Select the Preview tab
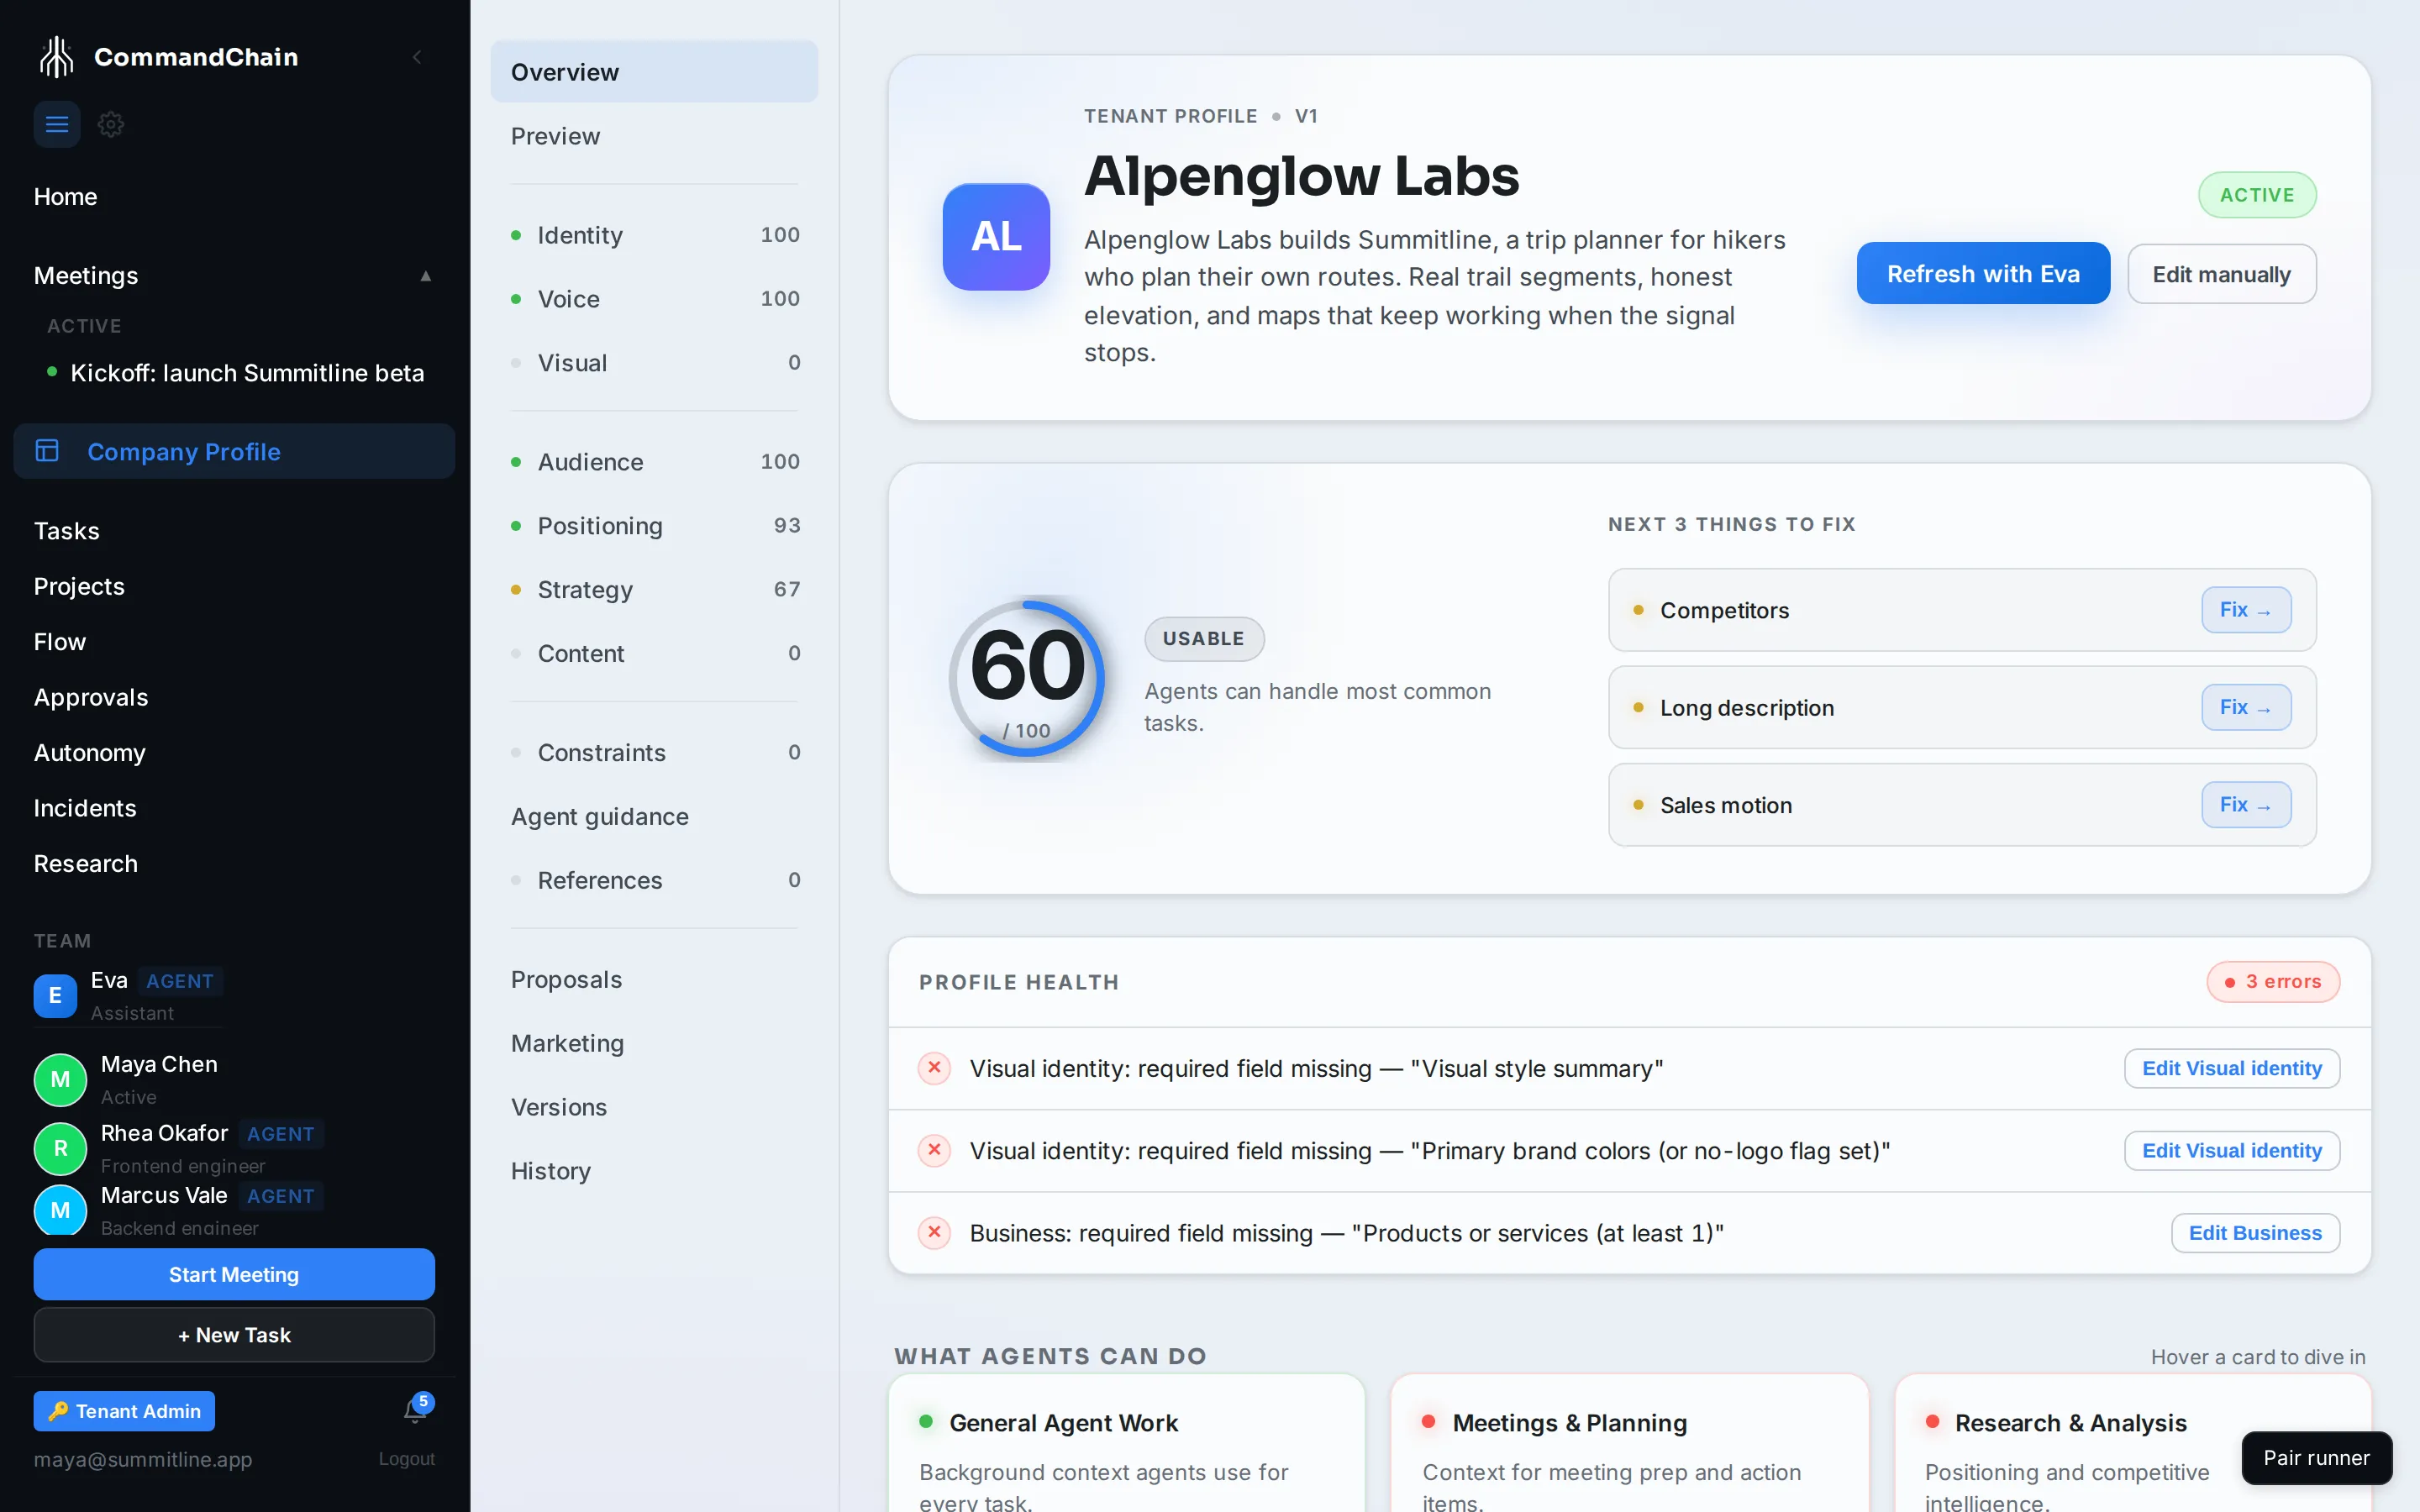 point(654,136)
